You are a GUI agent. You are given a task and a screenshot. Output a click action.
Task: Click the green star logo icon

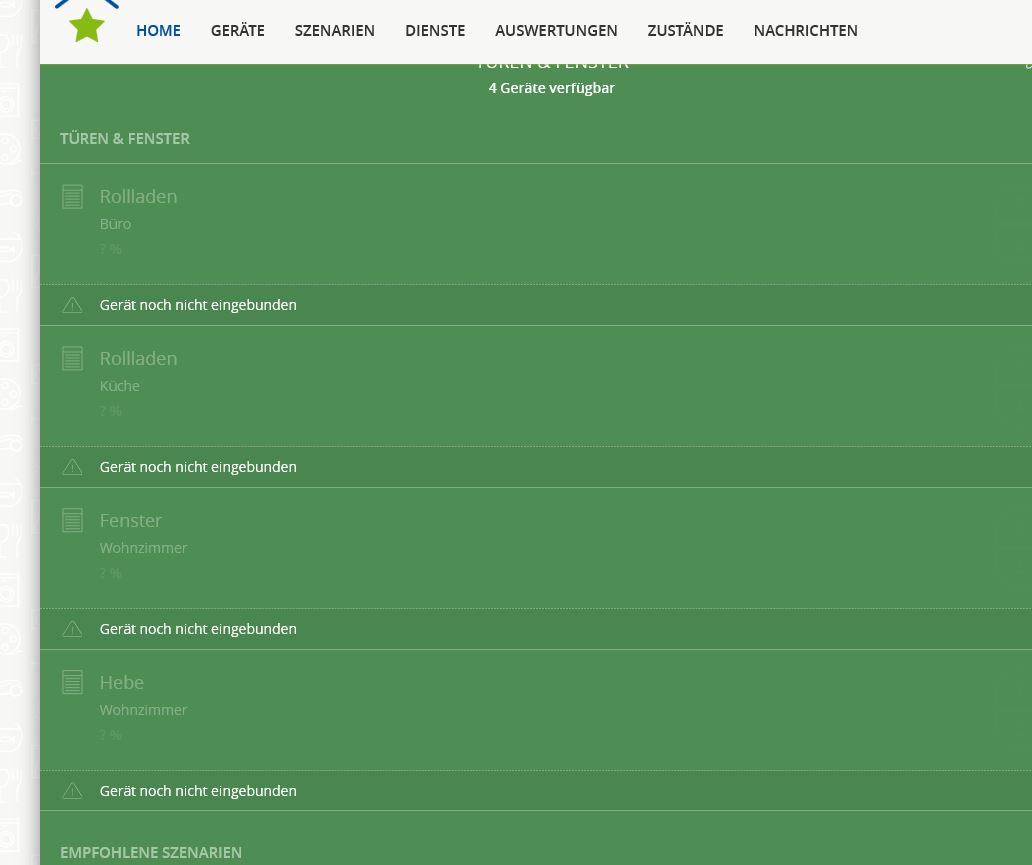87,25
